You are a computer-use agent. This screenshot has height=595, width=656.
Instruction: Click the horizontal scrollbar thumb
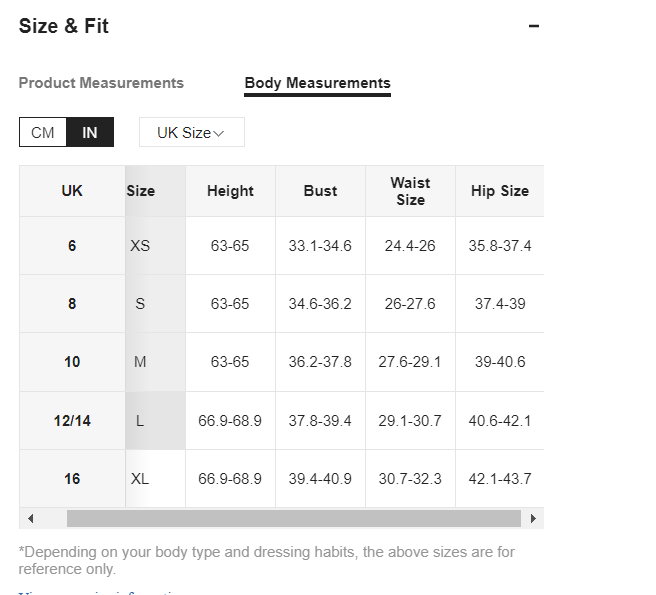294,519
